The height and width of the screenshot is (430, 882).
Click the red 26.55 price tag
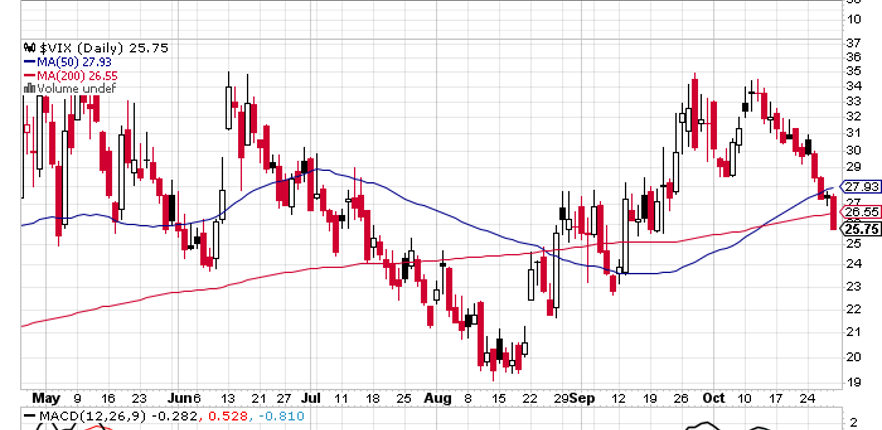pyautogui.click(x=861, y=212)
